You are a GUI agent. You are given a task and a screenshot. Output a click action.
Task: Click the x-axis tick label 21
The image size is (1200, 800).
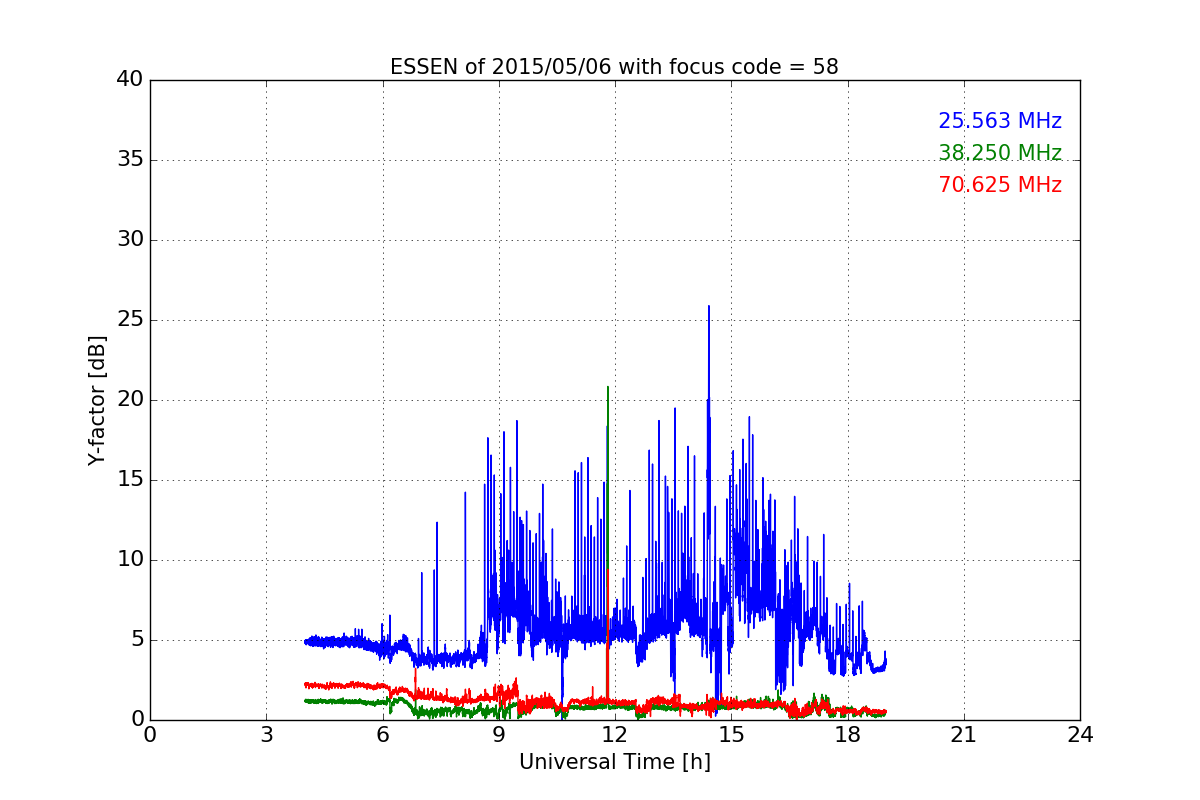pyautogui.click(x=964, y=735)
